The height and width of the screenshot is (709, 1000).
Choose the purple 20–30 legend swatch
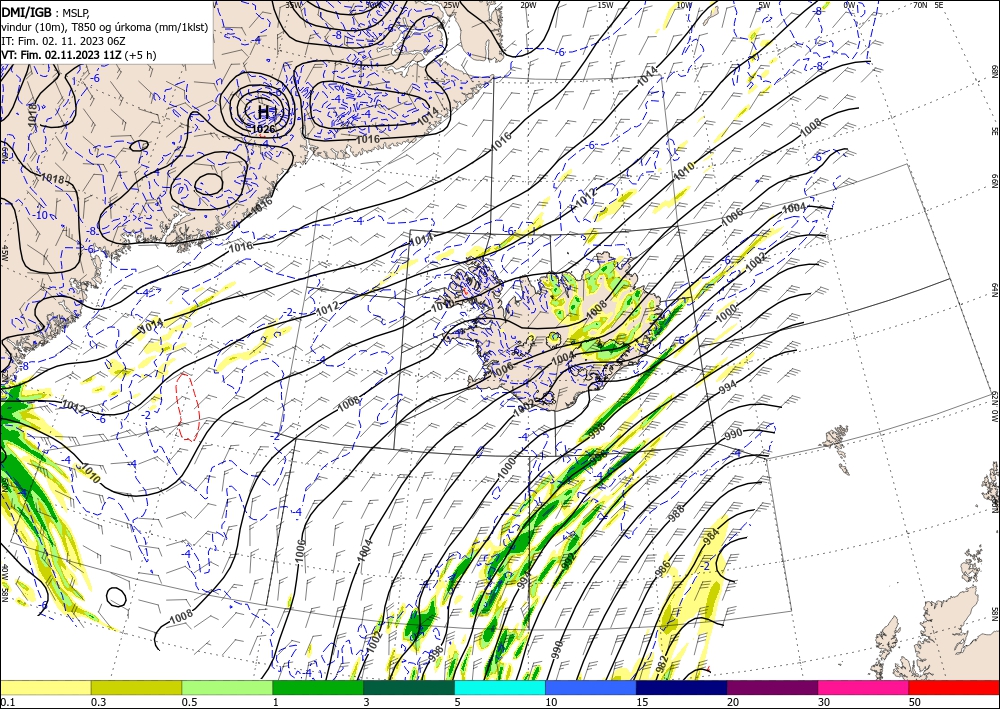772,687
